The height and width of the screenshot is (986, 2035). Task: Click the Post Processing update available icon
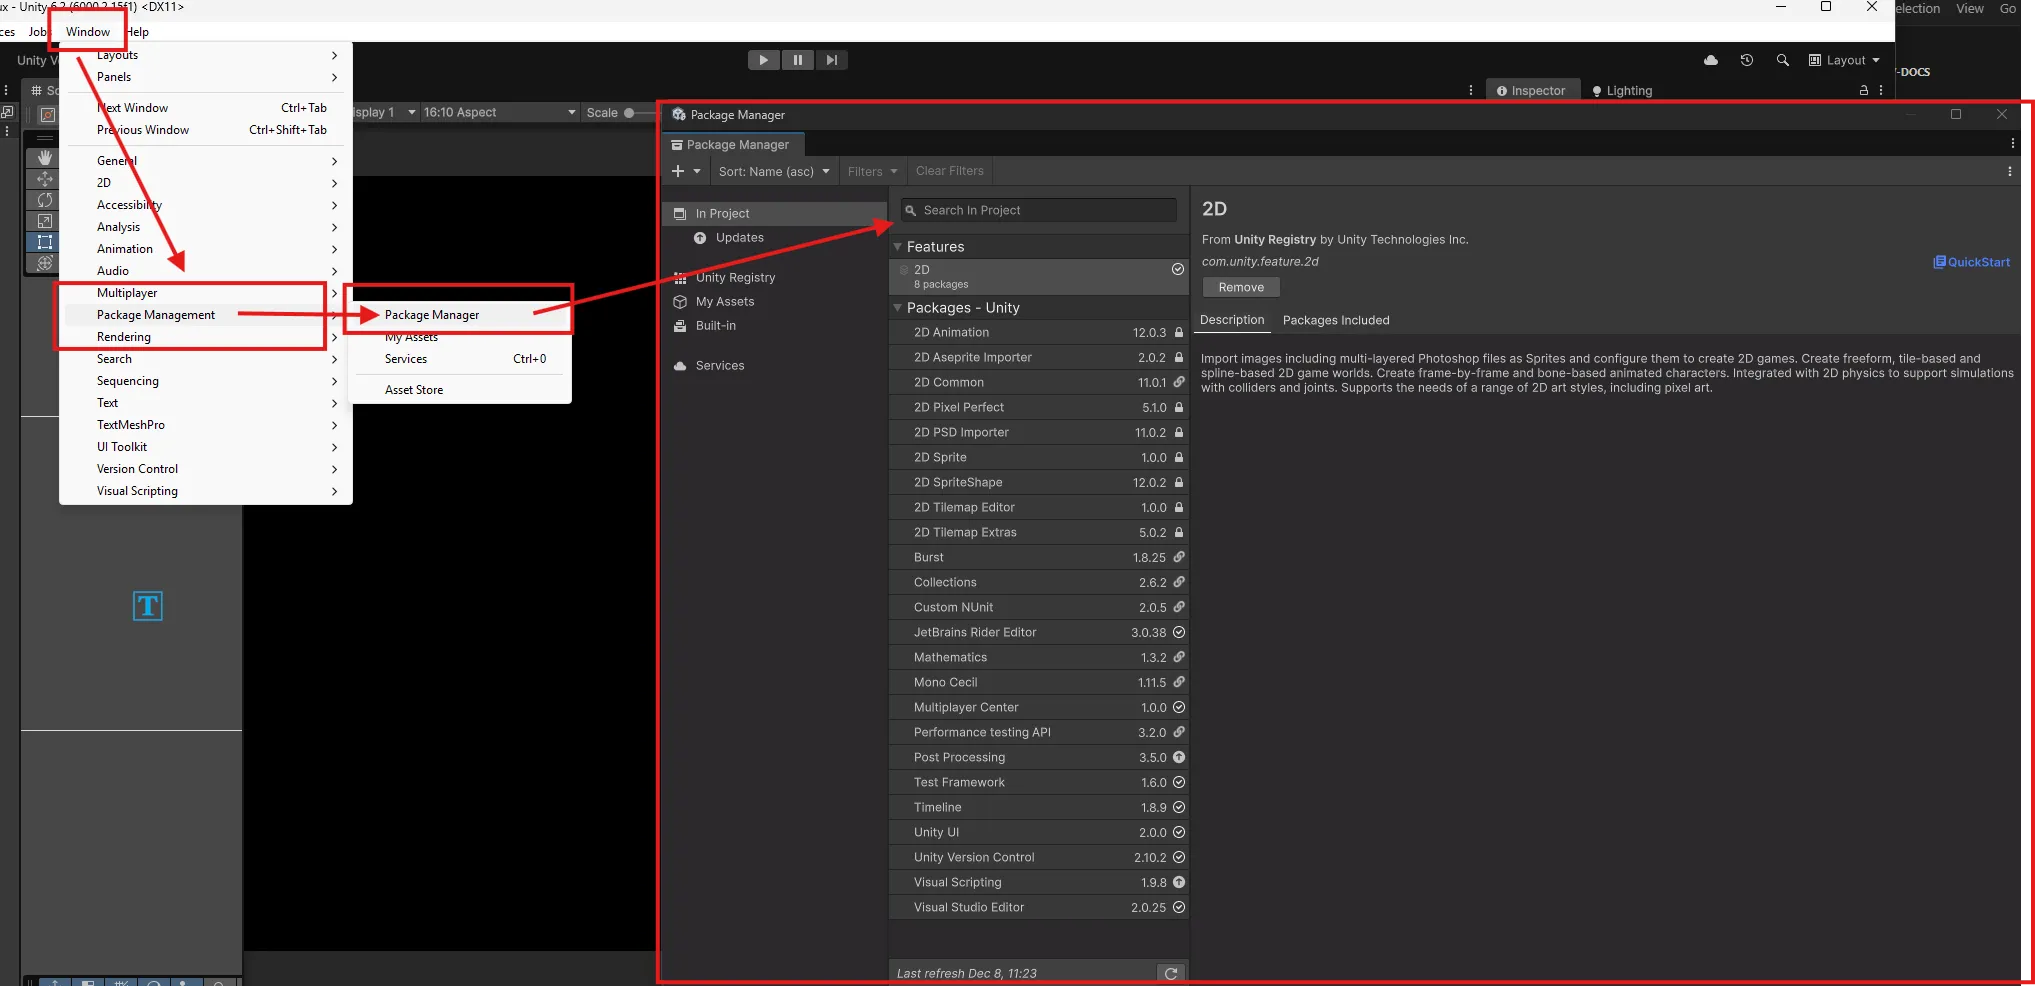1179,757
